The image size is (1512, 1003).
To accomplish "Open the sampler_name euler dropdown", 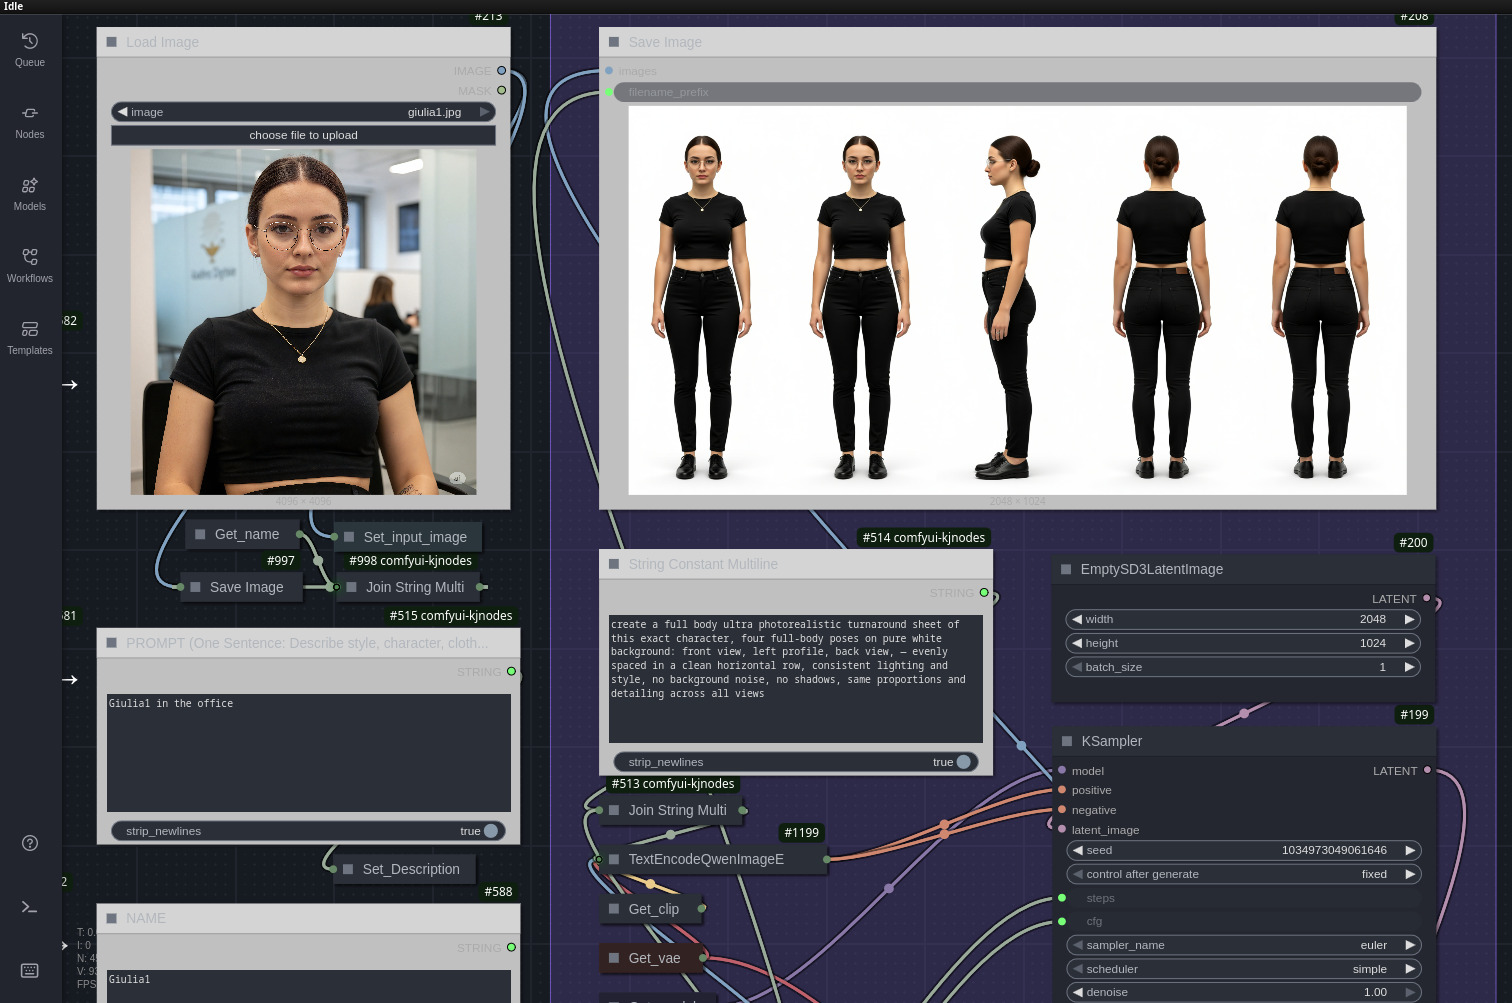I will point(1243,945).
